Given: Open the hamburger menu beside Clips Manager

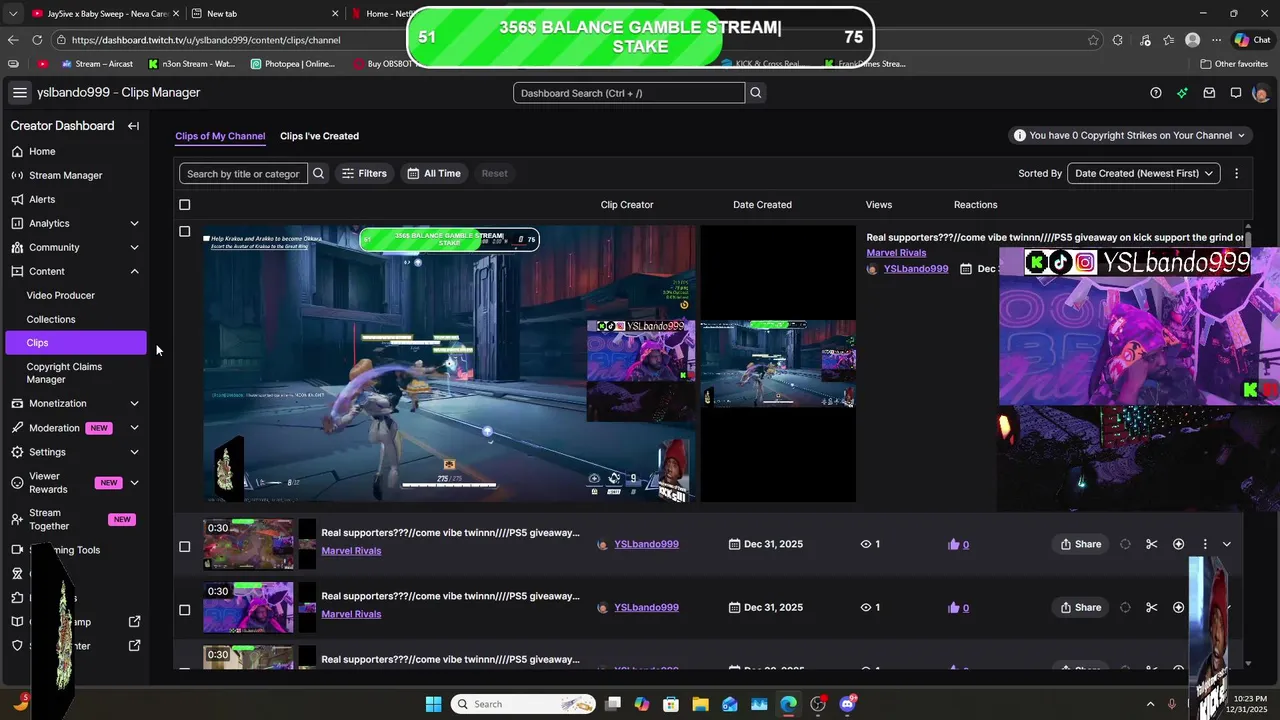Looking at the screenshot, I should click(x=19, y=92).
